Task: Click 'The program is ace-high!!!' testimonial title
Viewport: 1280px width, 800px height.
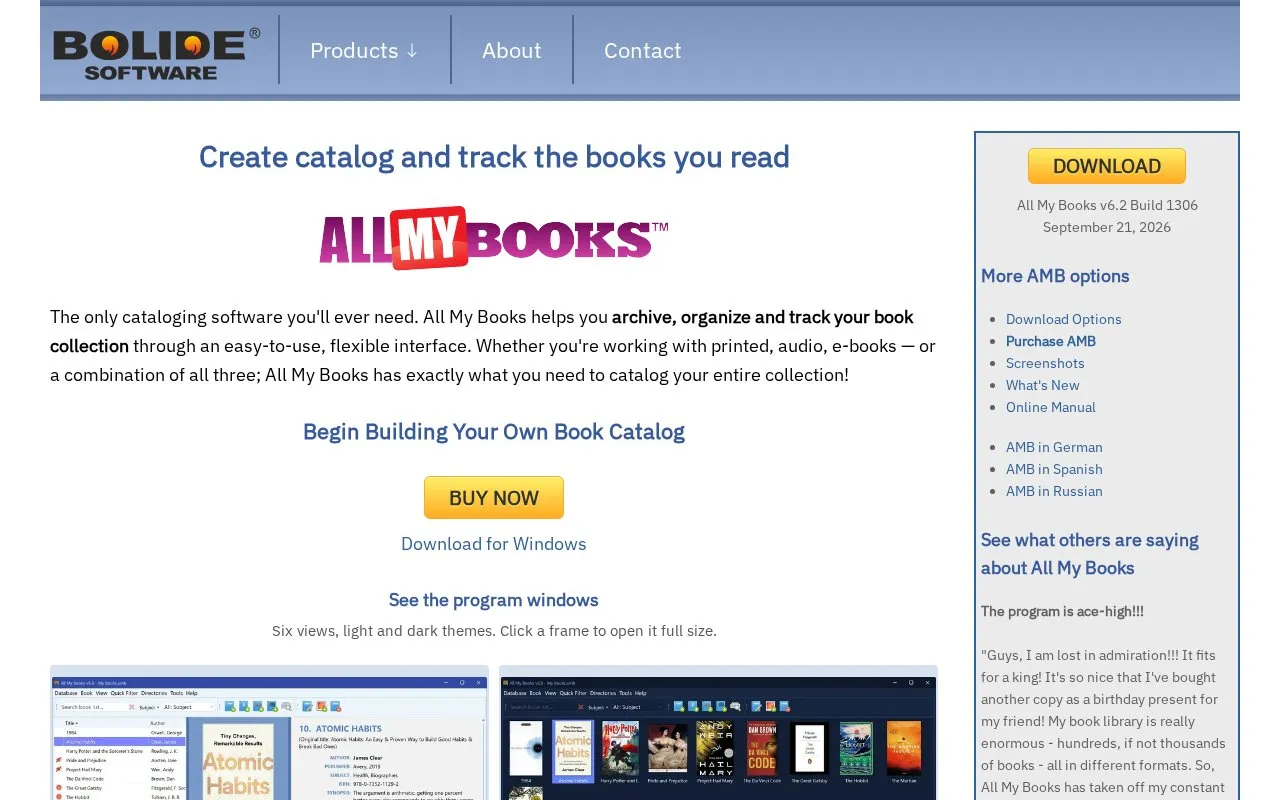Action: 1062,611
